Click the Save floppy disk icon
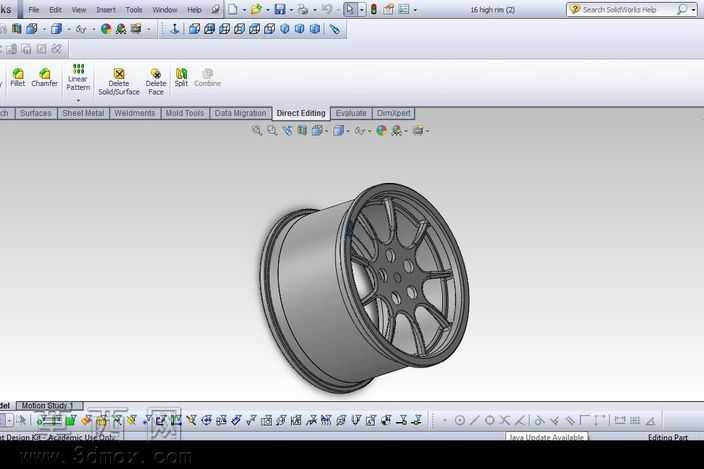 click(280, 9)
